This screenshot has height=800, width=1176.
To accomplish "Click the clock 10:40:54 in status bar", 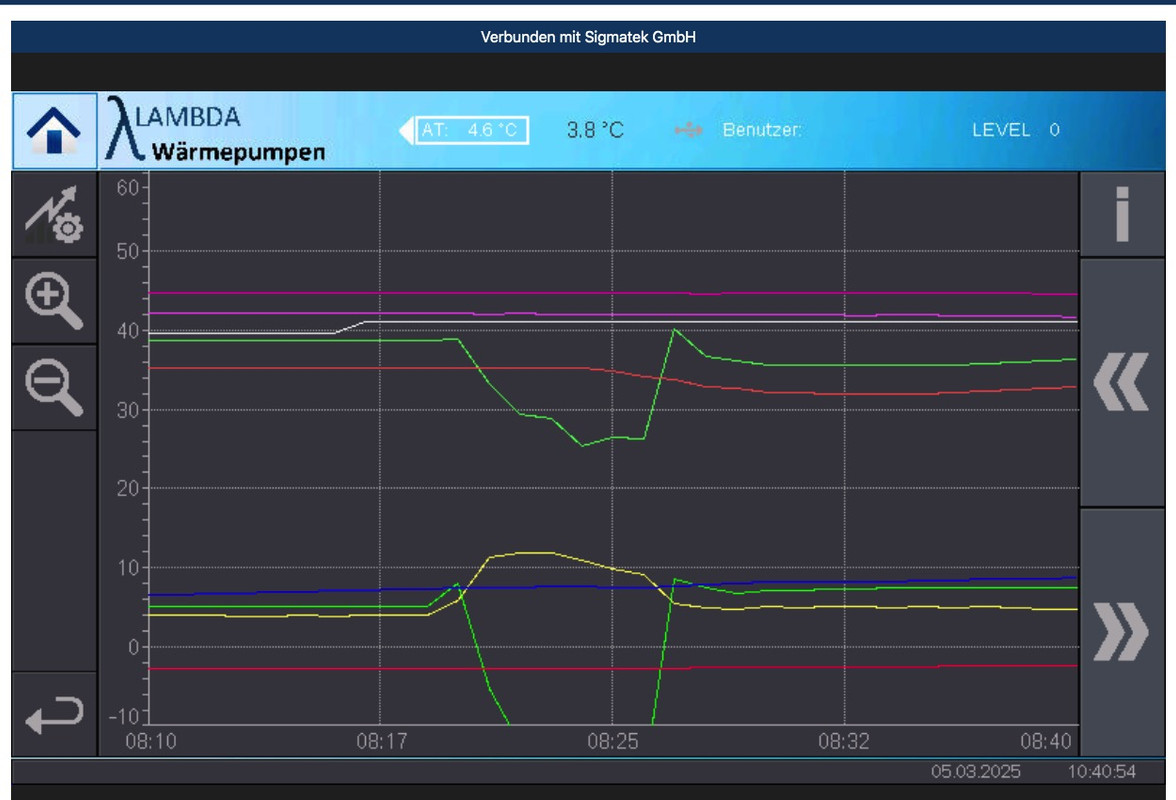I will [1102, 772].
